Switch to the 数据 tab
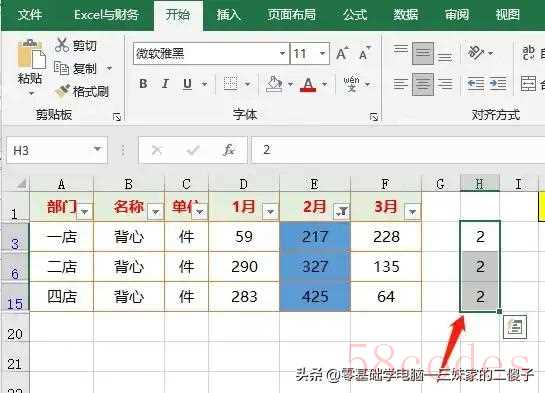 pyautogui.click(x=405, y=15)
